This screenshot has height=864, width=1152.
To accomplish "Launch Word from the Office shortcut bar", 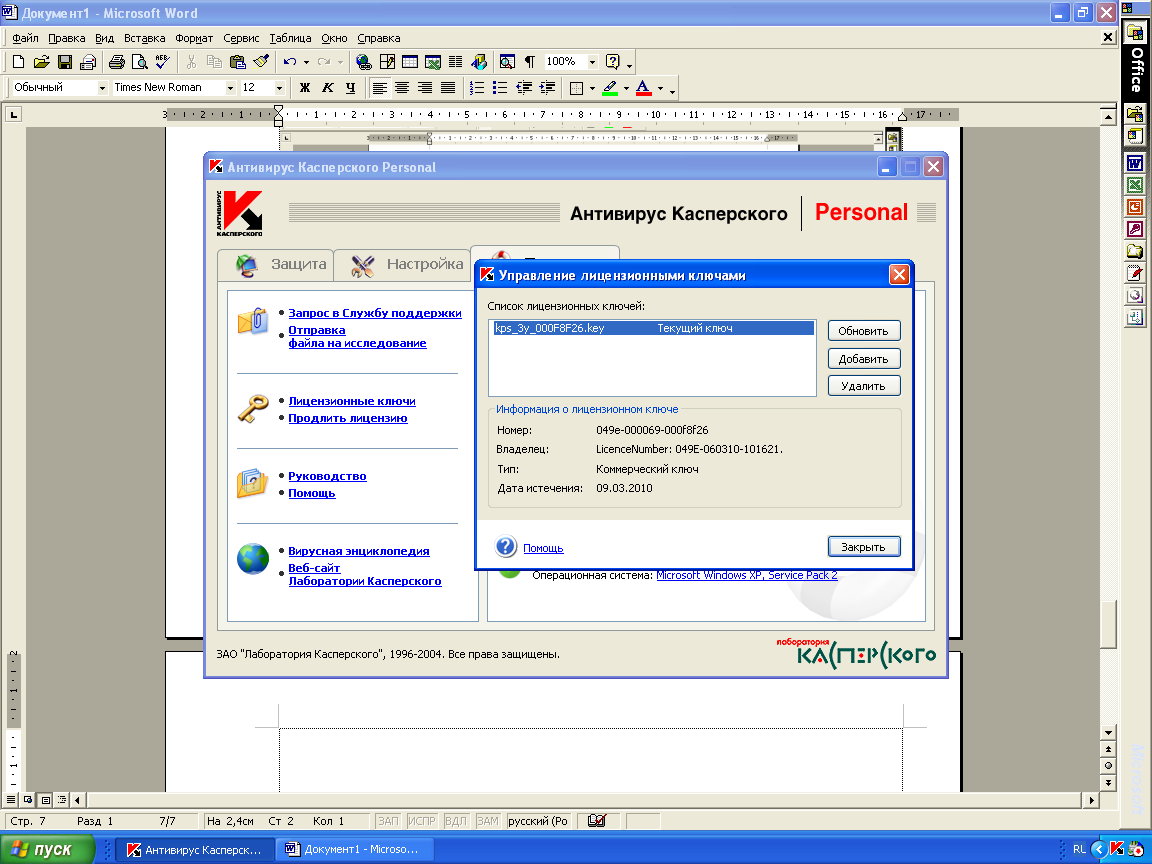I will 1135,163.
